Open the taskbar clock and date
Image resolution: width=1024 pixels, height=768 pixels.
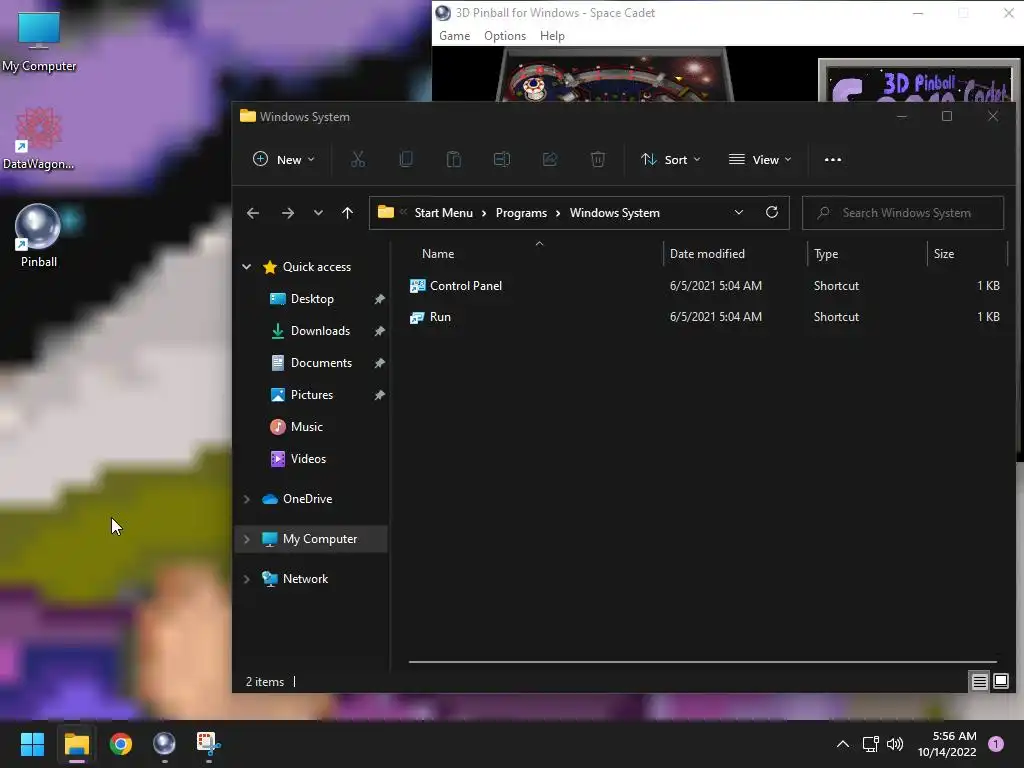click(x=947, y=744)
